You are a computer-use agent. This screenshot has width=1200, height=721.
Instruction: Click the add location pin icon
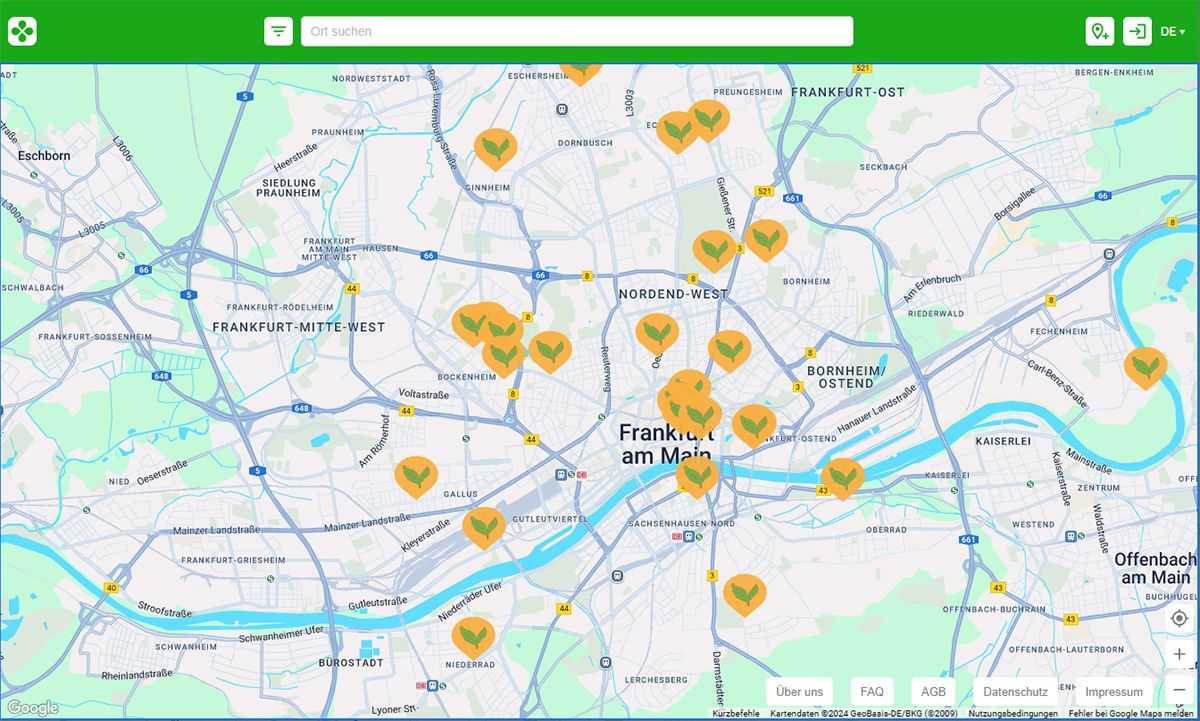click(1099, 31)
